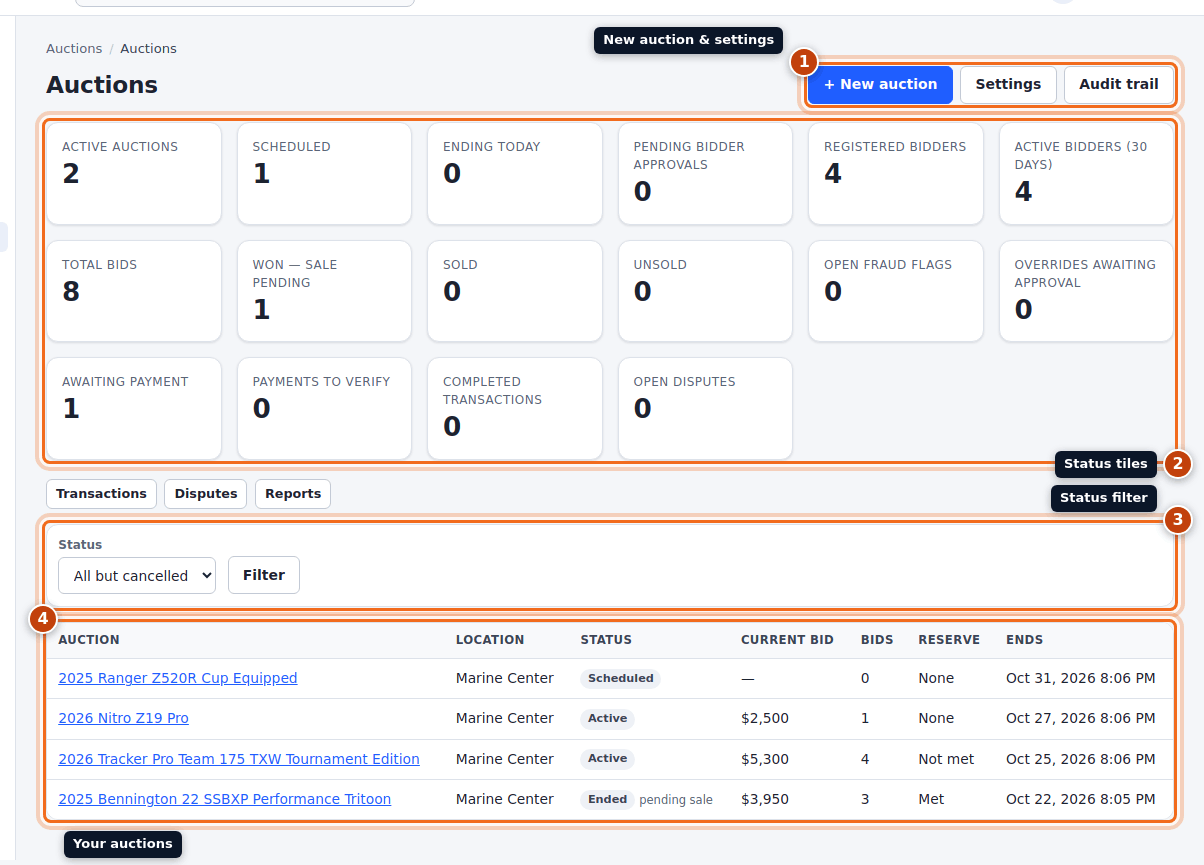The height and width of the screenshot is (865, 1204).
Task: Select the Active Bidders (30 days) tile
Action: 1086,174
